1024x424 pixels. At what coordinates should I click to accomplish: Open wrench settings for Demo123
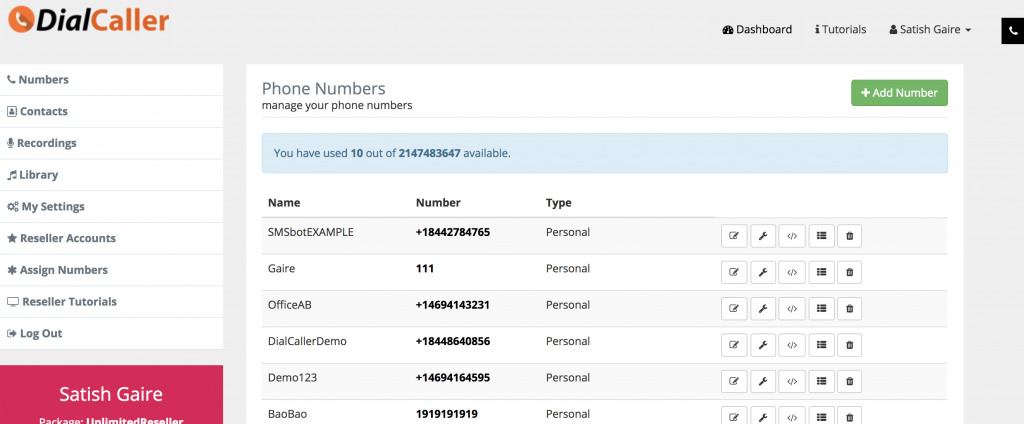(763, 382)
